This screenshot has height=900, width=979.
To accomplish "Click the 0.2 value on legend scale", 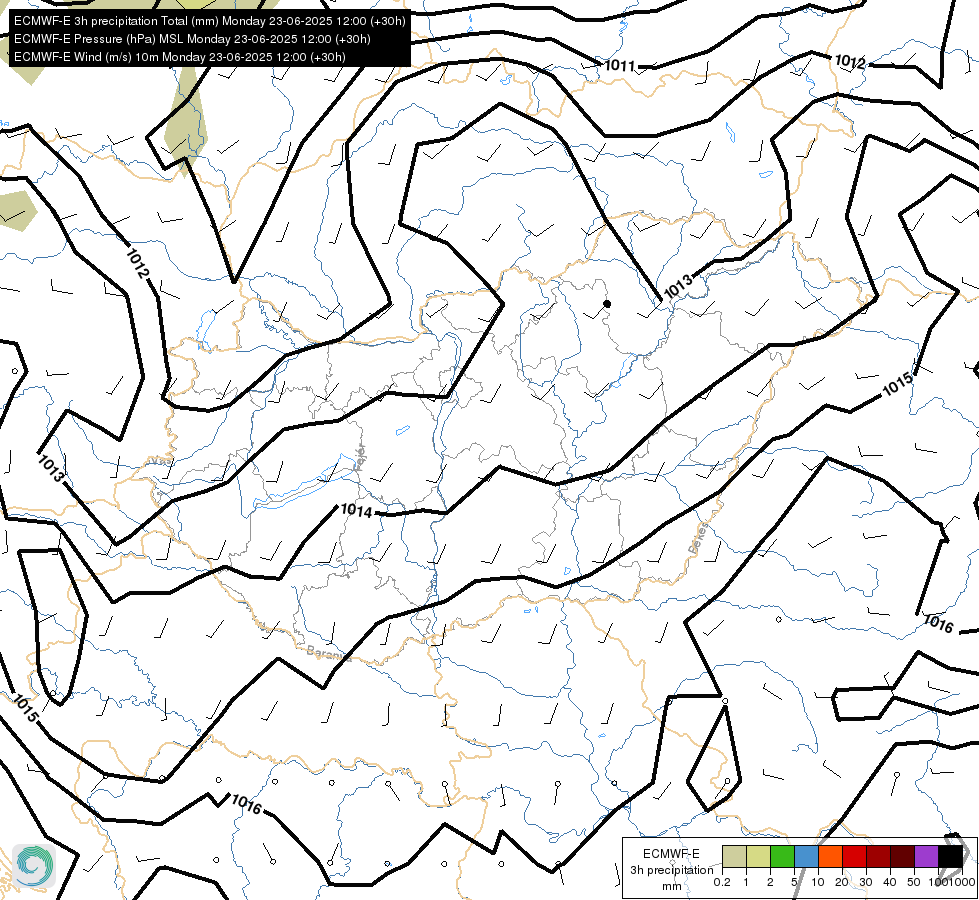I will coord(722,882).
